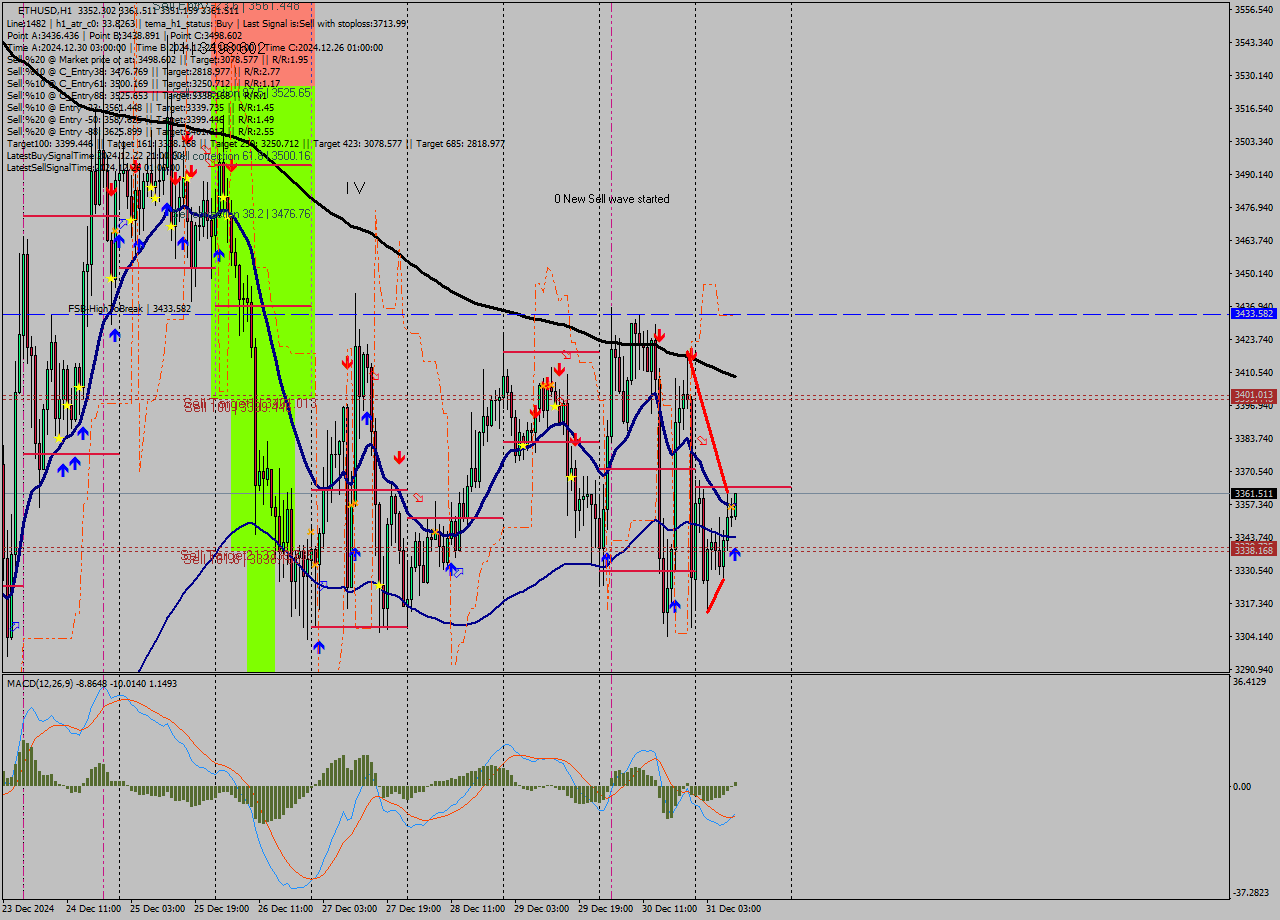Click the ETHUSD,H1 symbol title text
This screenshot has height=920, width=1280.
click(45, 11)
